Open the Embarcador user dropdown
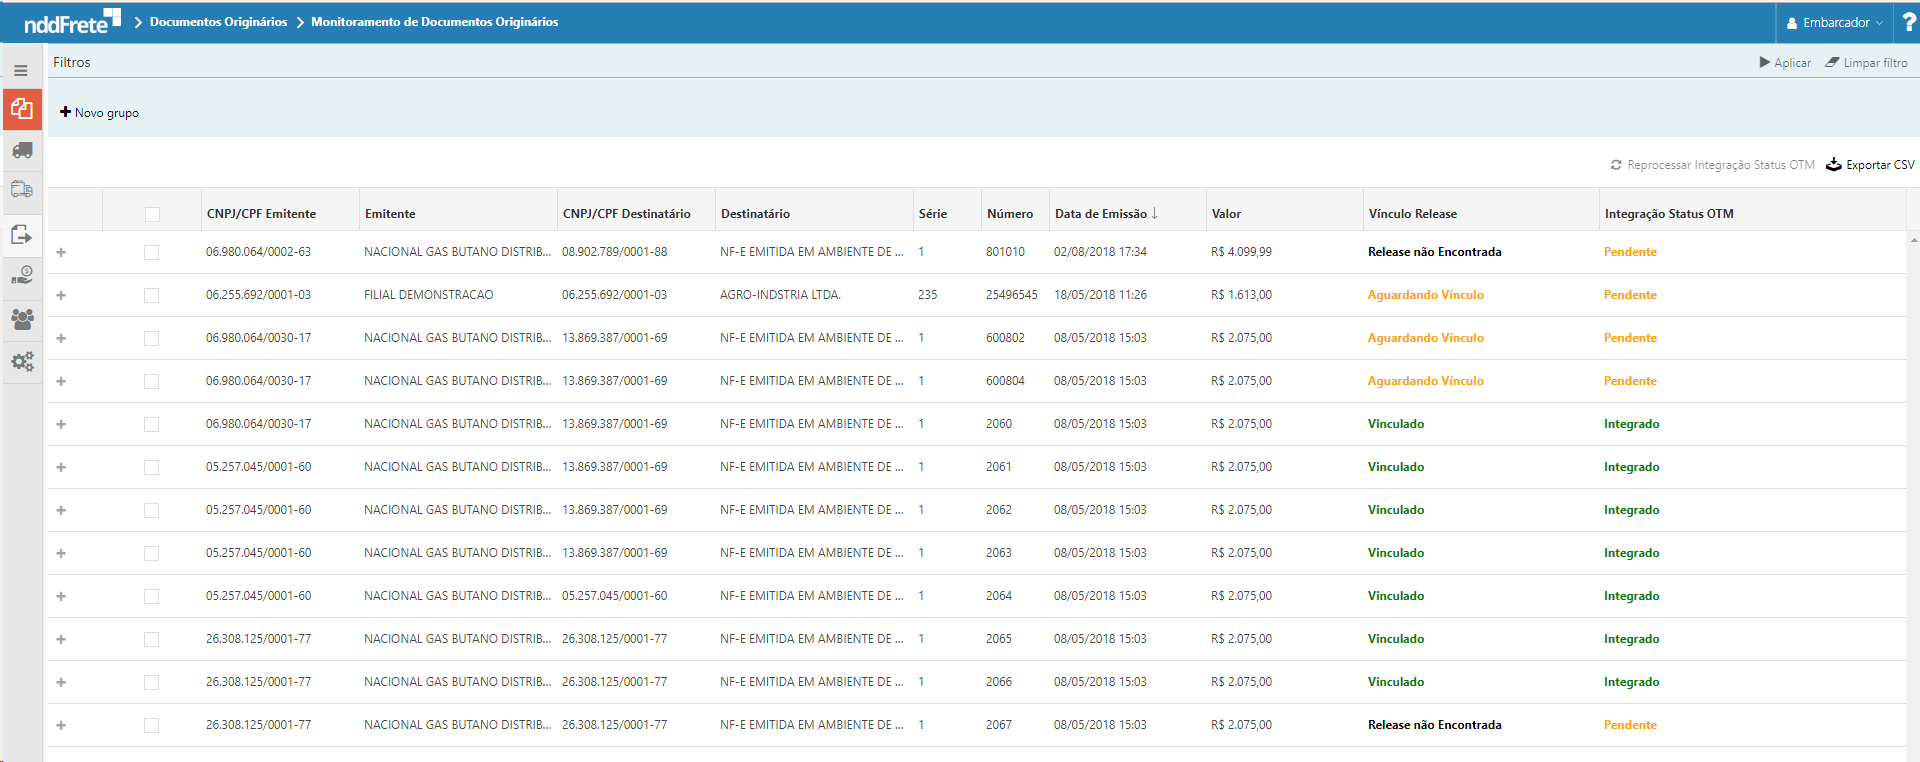The image size is (1920, 762). (1835, 23)
